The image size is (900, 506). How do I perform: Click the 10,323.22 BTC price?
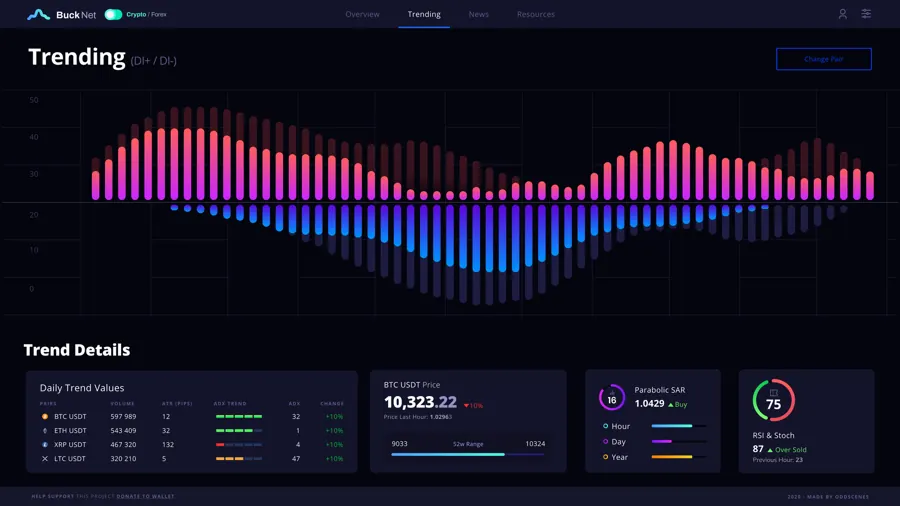(420, 402)
